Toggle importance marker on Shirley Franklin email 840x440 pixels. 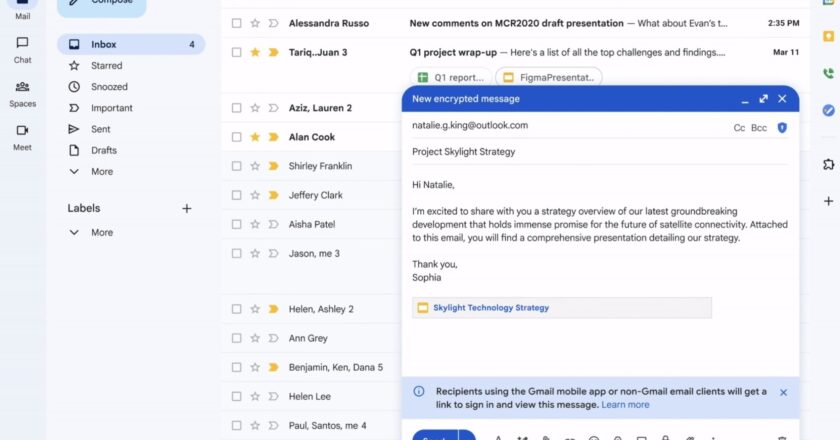(273, 166)
